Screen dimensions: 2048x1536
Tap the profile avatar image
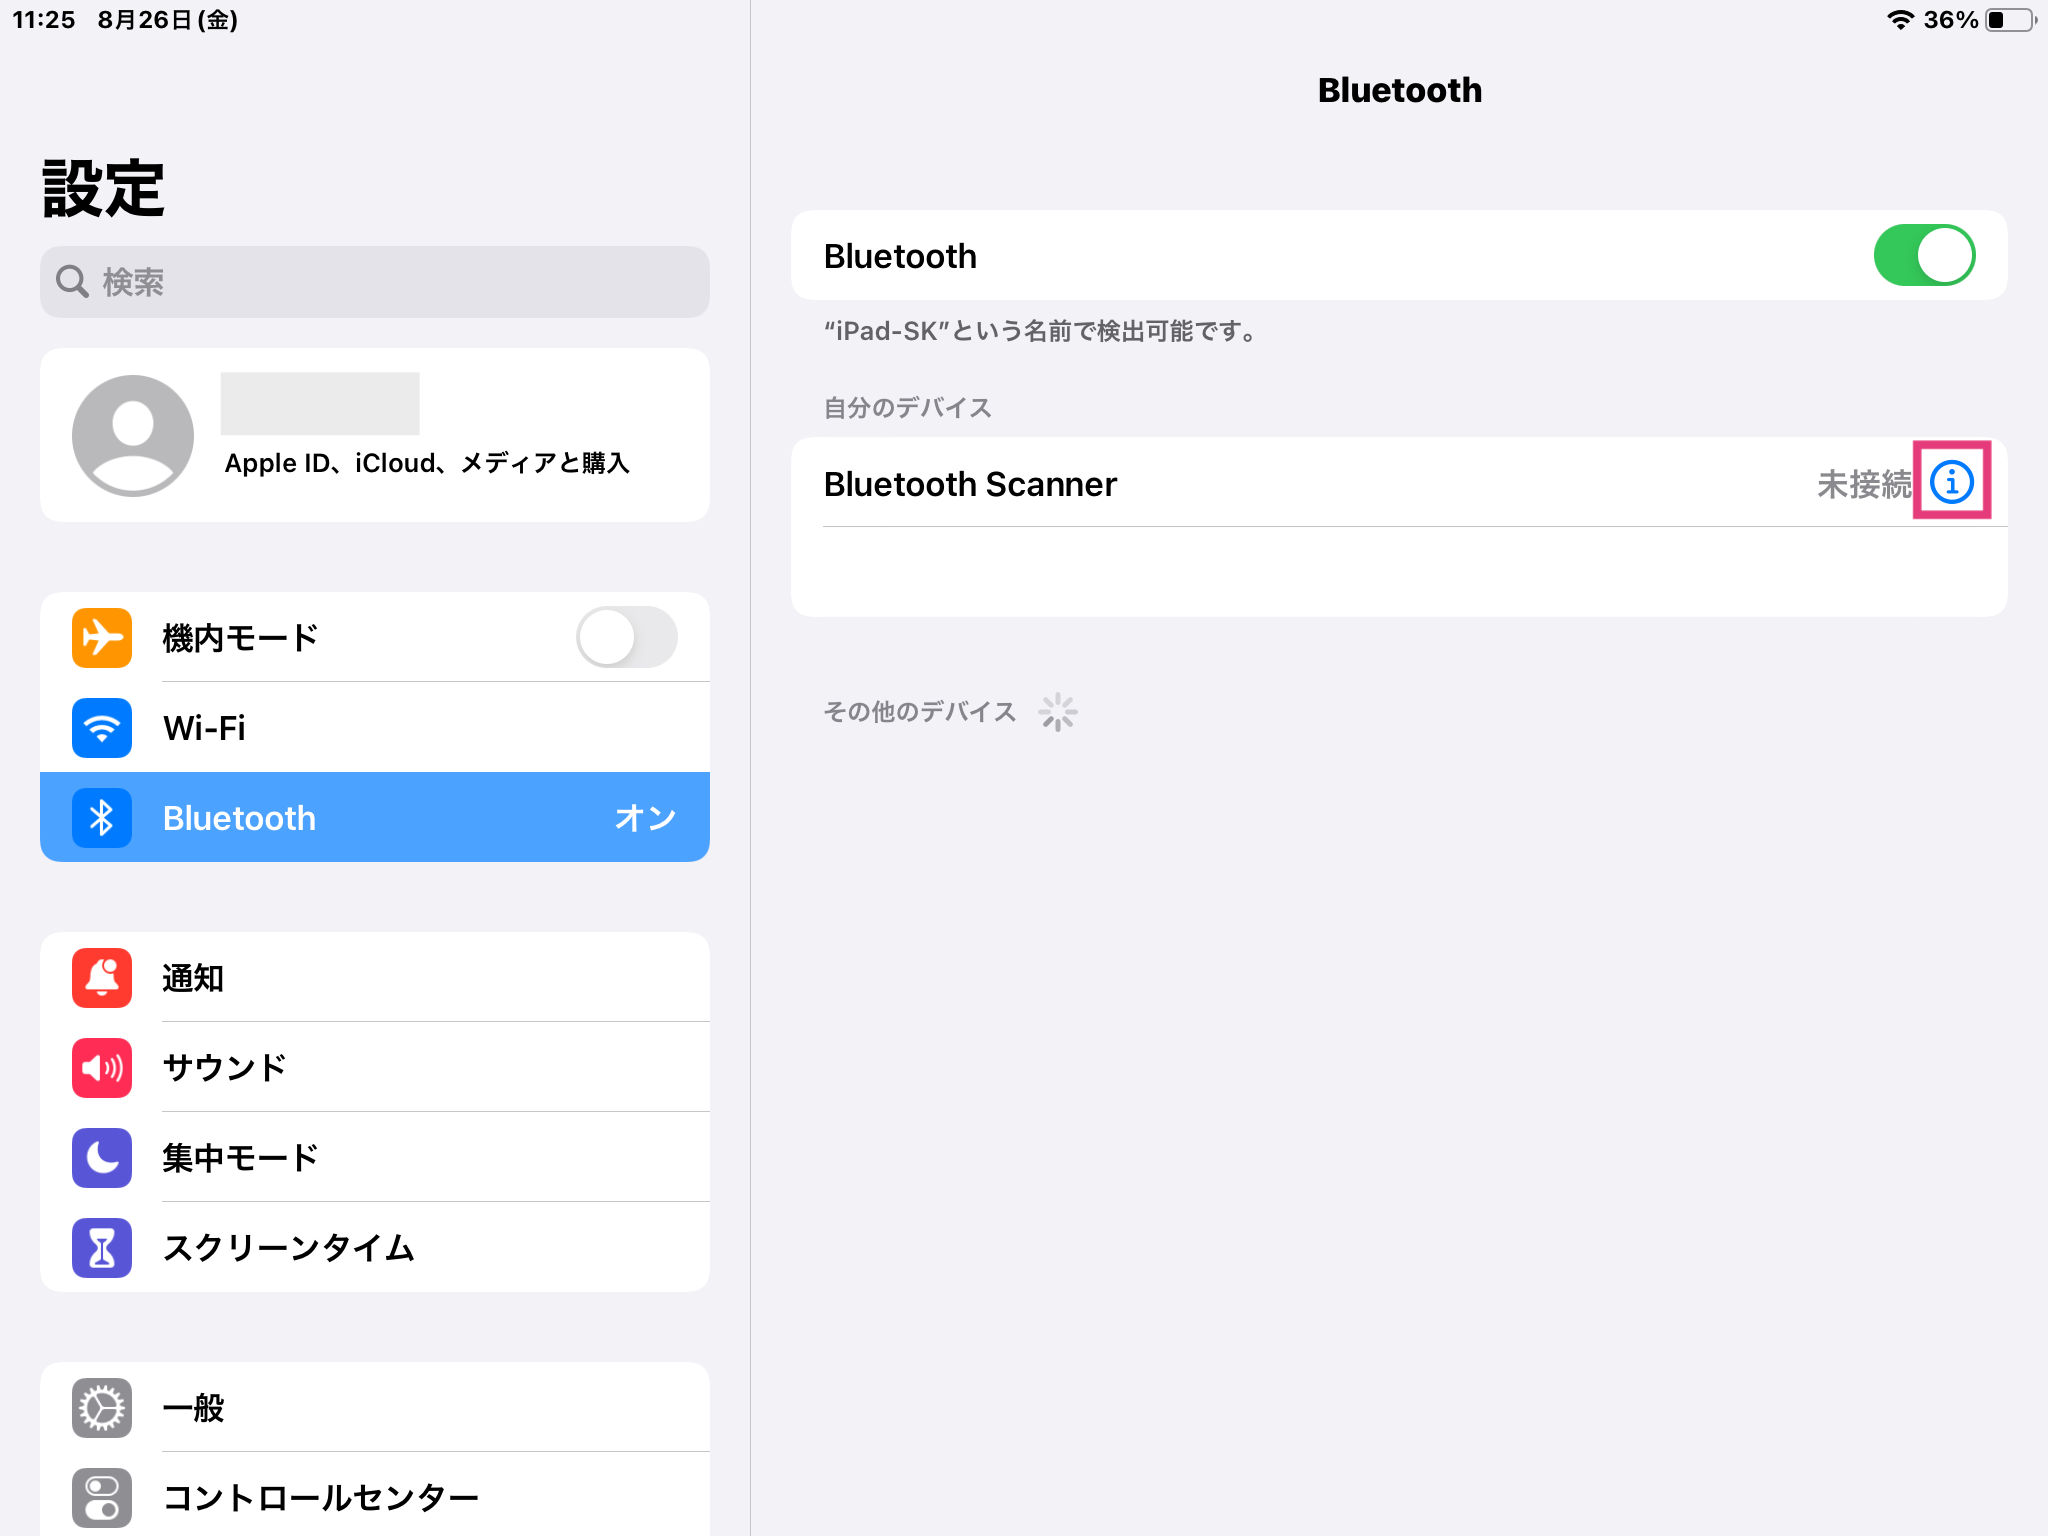tap(133, 435)
